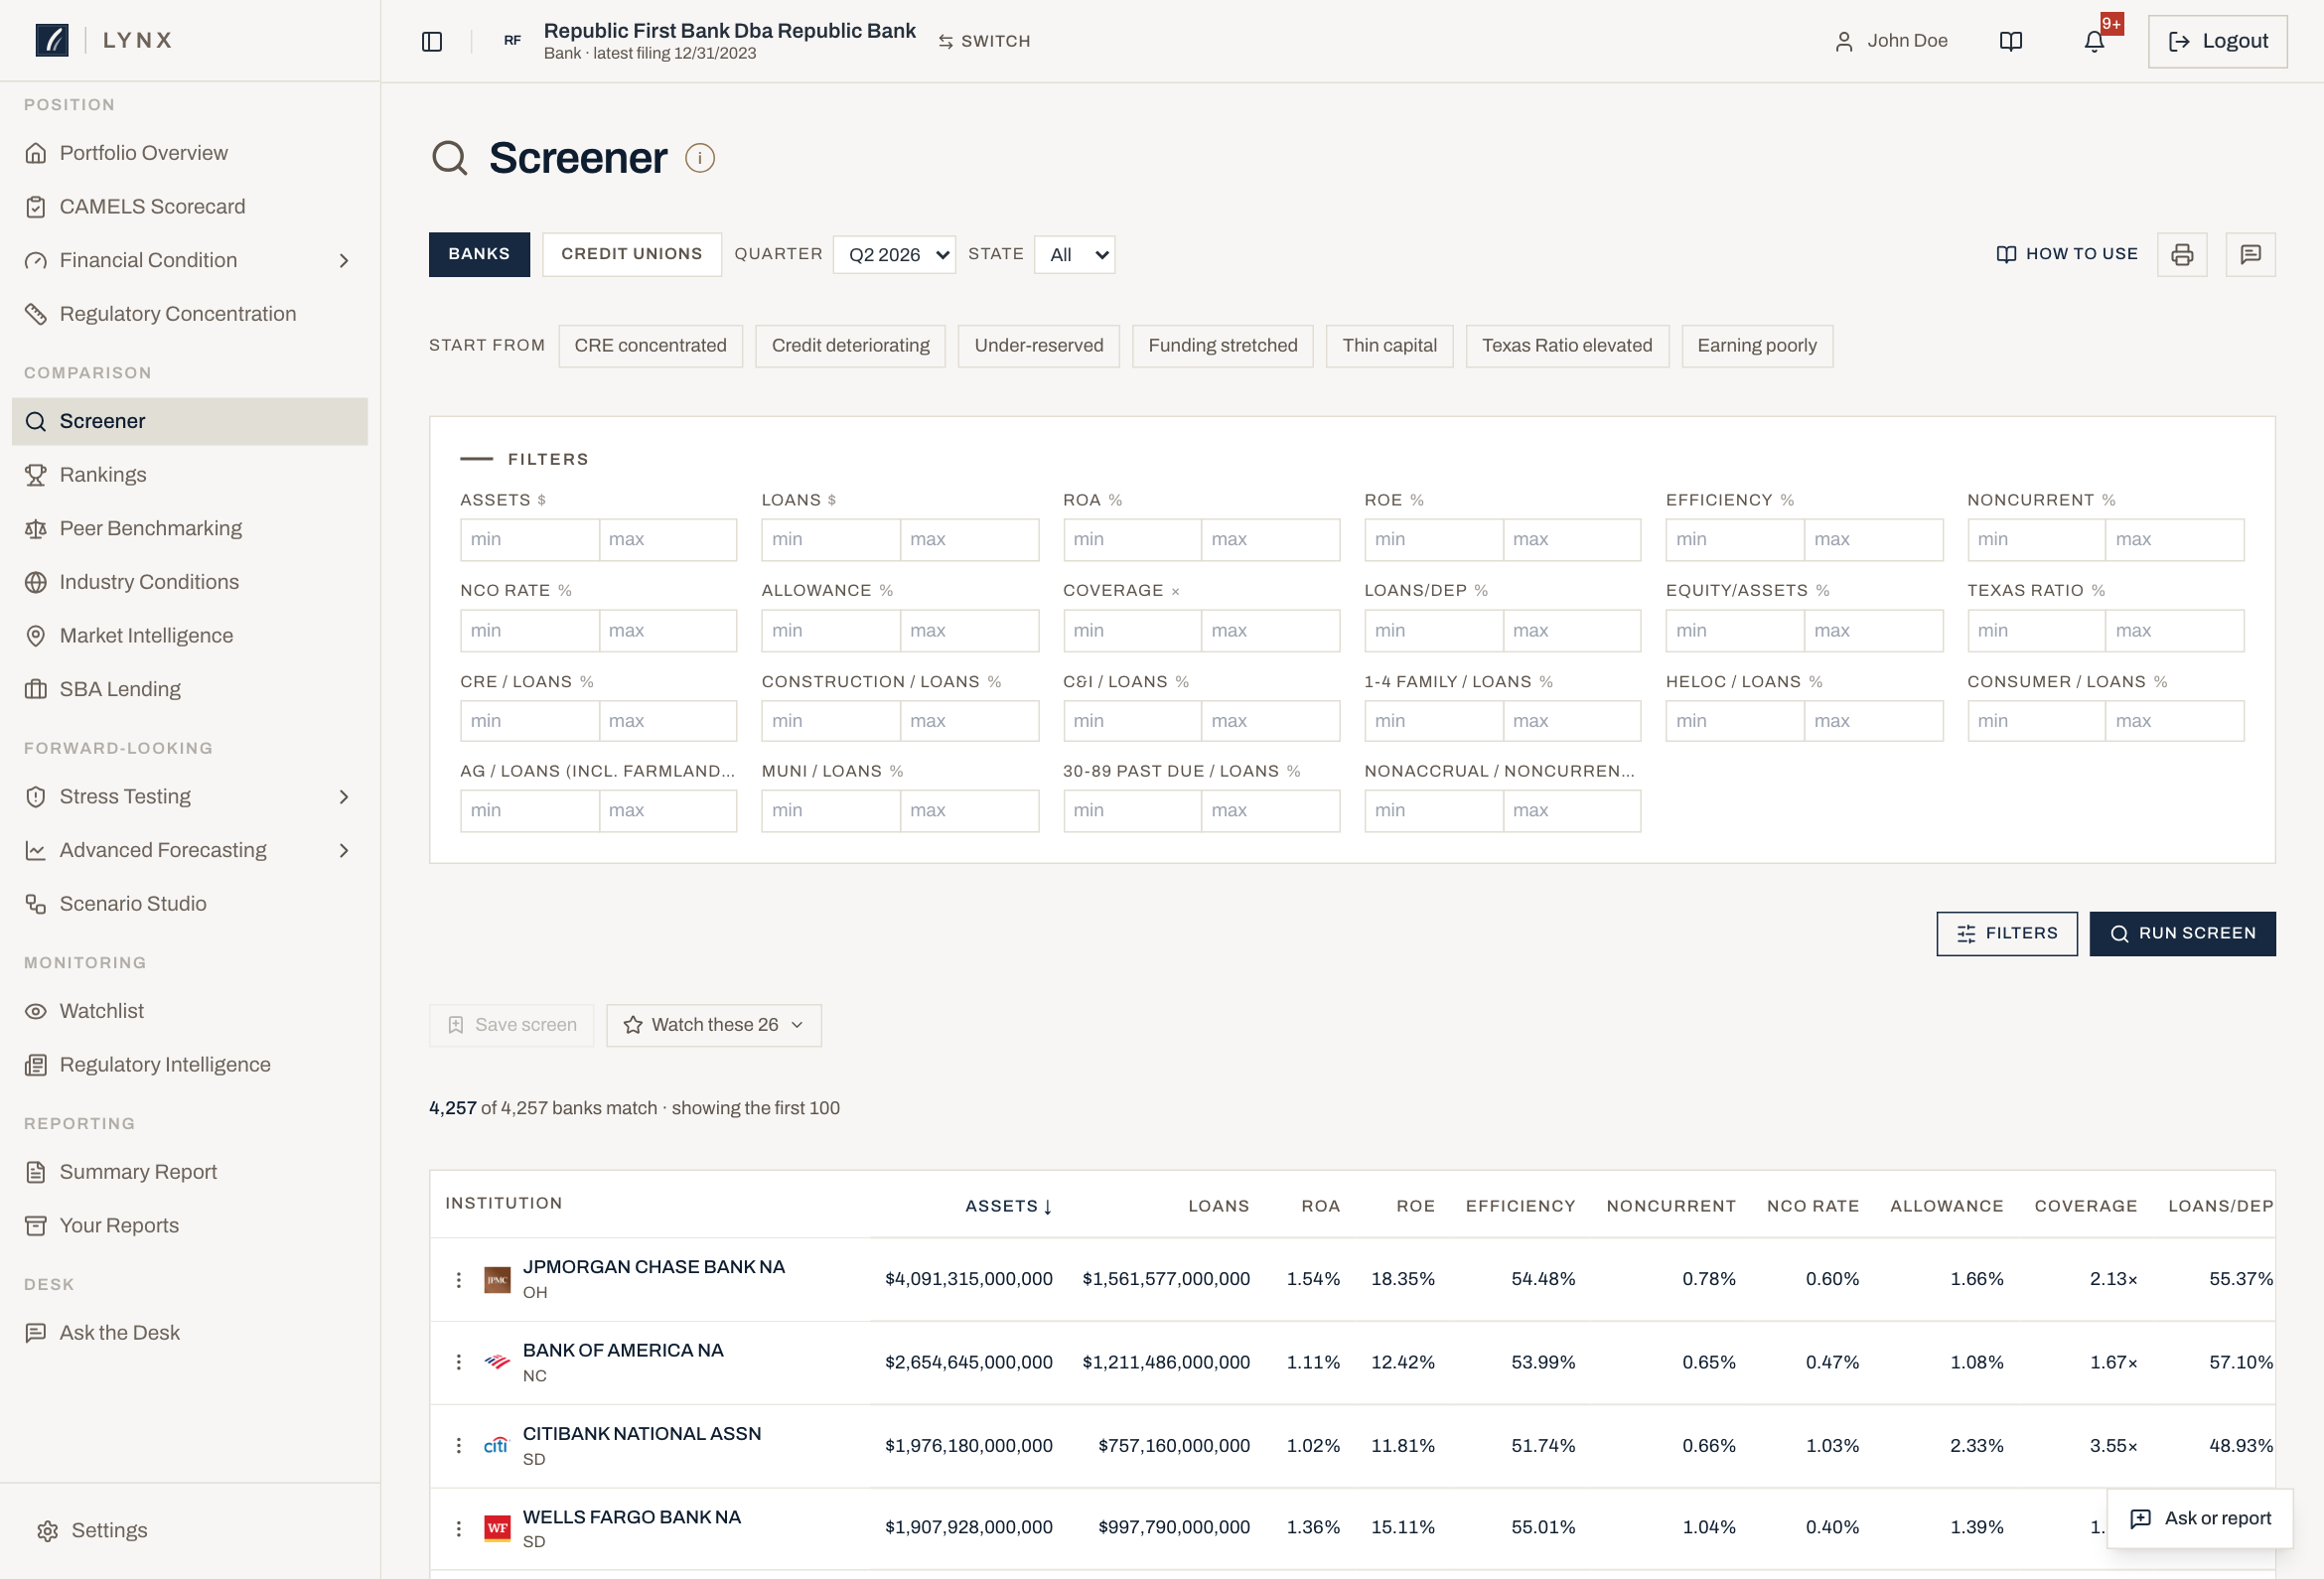Click the JPMorgan Chase logo thumbnail
This screenshot has height=1579, width=2324.
497,1279
